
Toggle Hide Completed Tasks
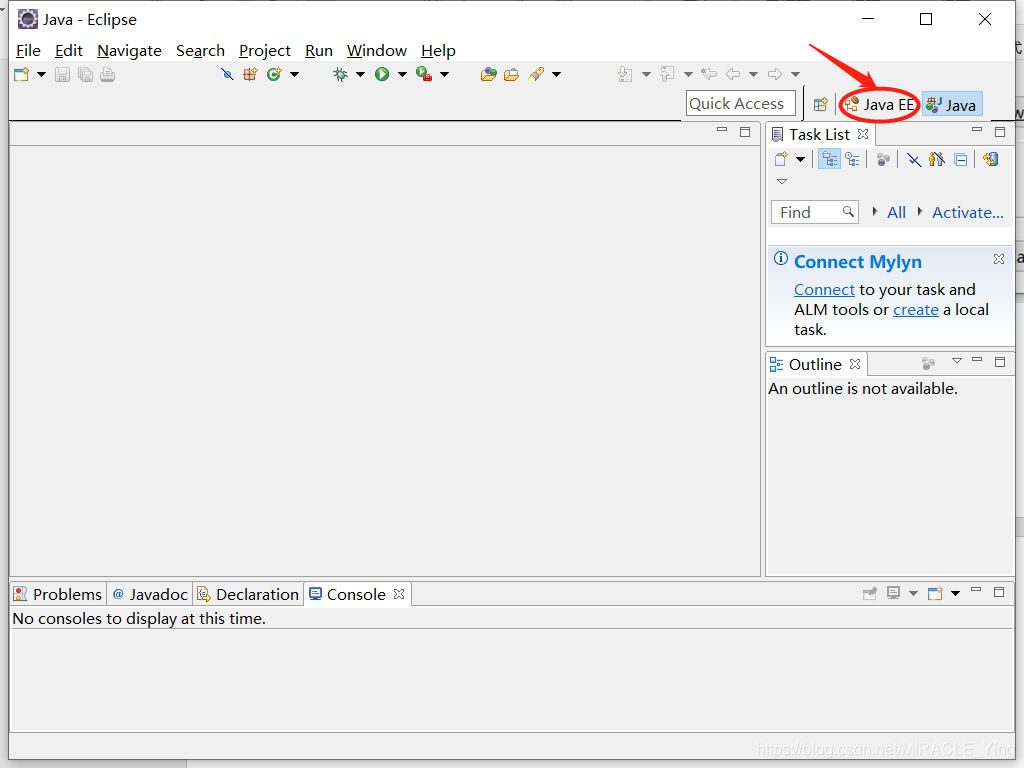coord(914,159)
